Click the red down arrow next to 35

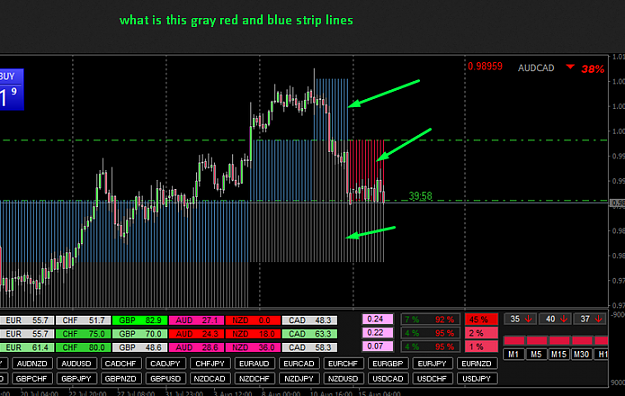[529, 319]
